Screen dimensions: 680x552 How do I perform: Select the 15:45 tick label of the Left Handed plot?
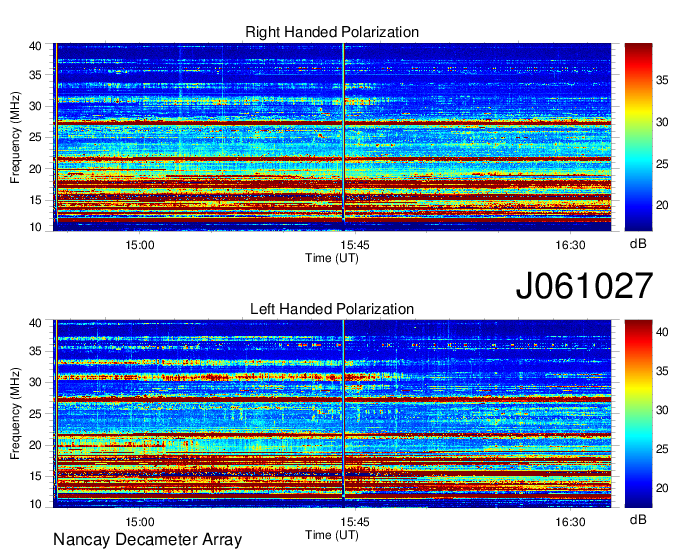click(x=355, y=522)
